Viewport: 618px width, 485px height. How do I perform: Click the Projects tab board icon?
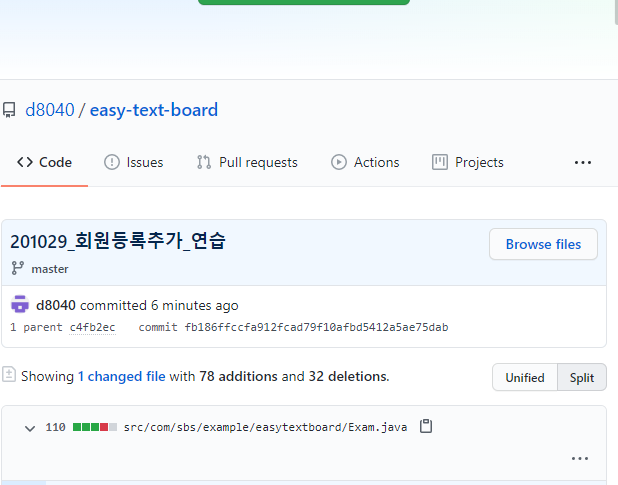coord(440,162)
